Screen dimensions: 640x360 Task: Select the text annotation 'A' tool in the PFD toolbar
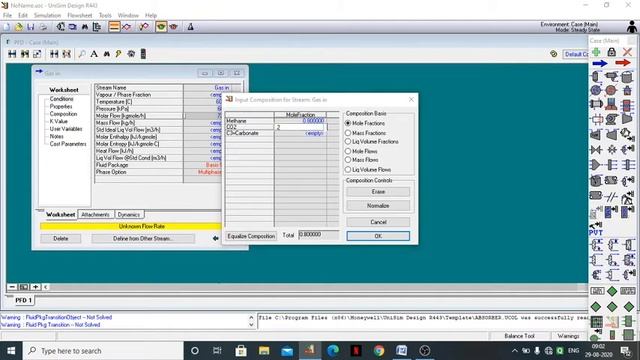[94, 54]
